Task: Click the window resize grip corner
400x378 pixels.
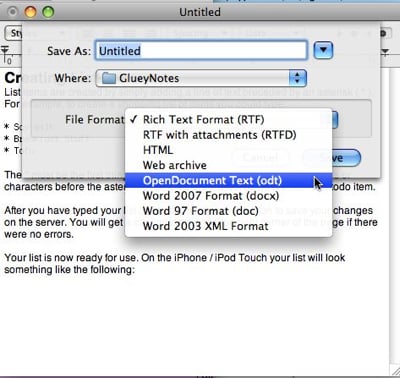Action: [x=395, y=370]
